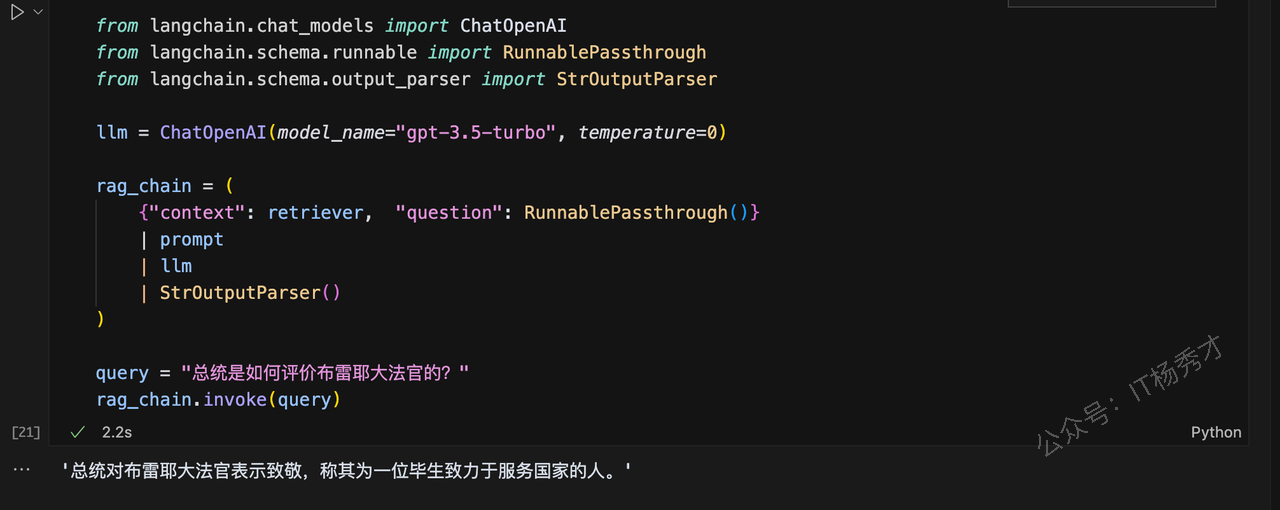Click RunnablePassthrough in the import line

604,52
